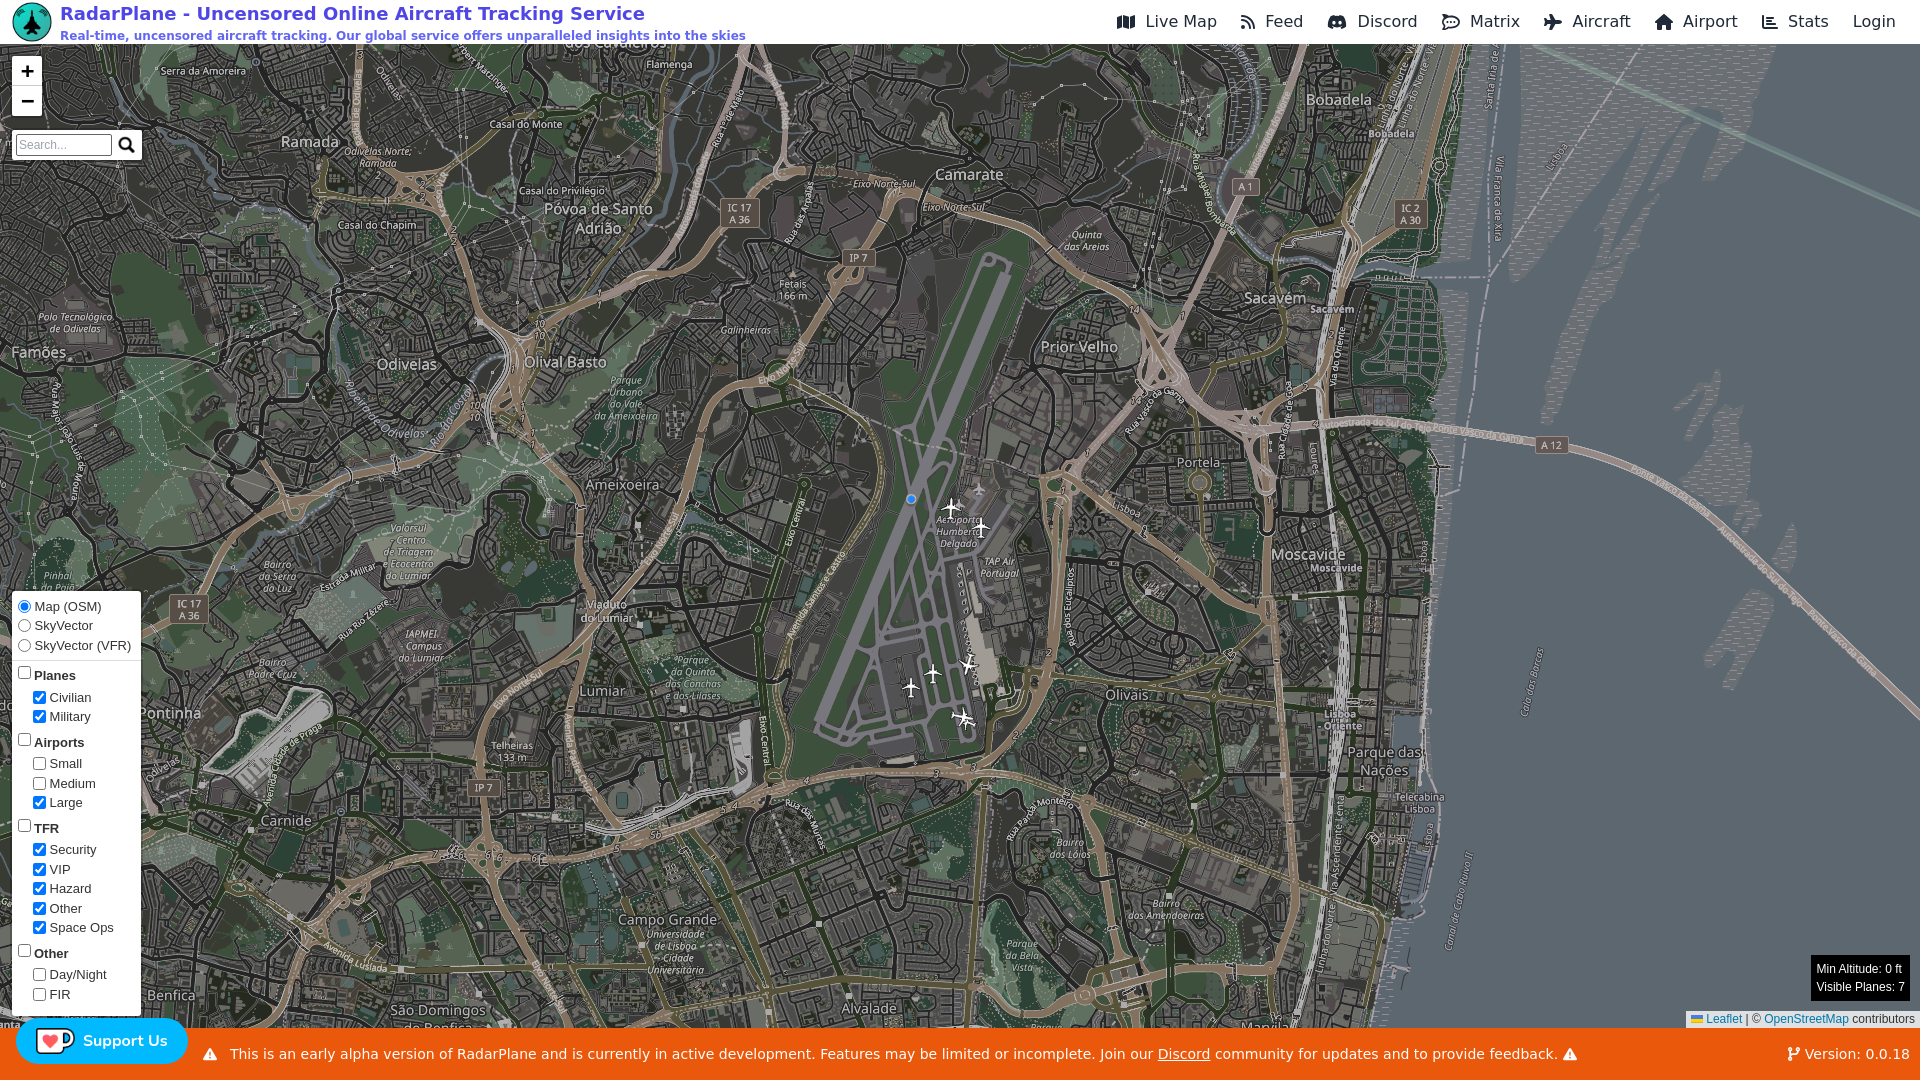Select the SkyVector map radio option
The height and width of the screenshot is (1080, 1920).
[25, 626]
